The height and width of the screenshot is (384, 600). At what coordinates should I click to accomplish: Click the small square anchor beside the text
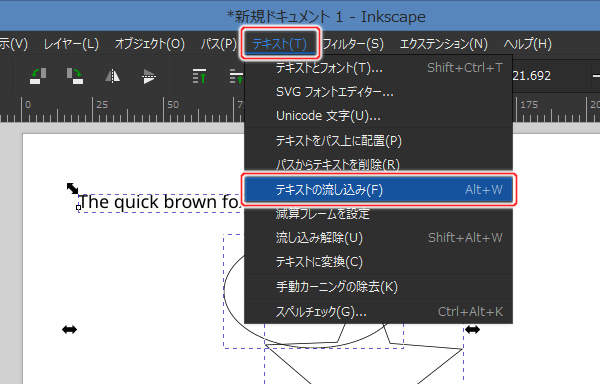pyautogui.click(x=78, y=208)
